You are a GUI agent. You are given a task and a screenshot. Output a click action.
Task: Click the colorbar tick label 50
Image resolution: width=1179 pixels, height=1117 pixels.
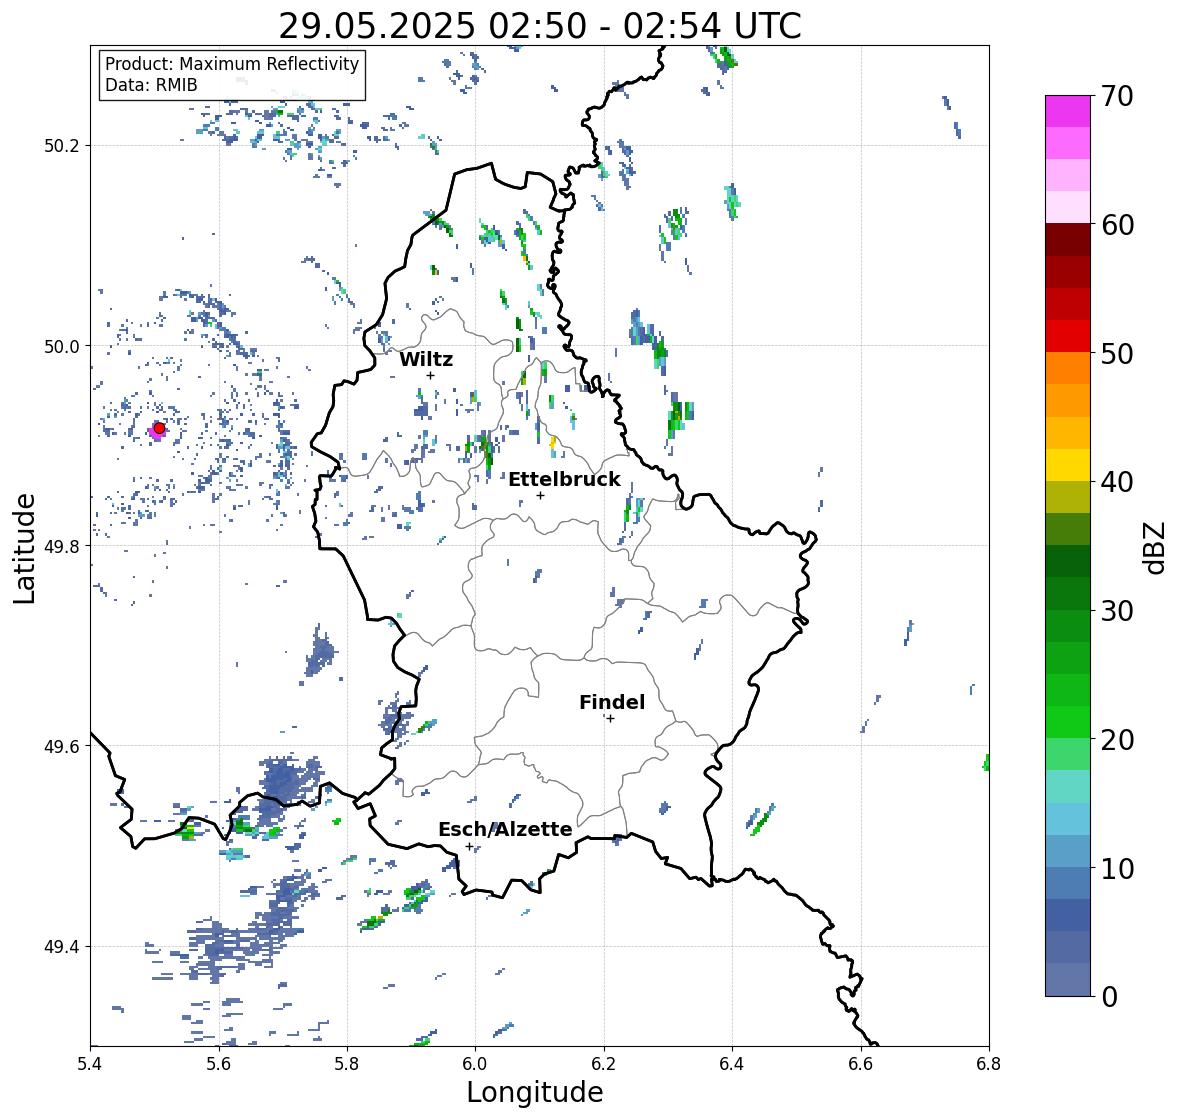[x=1117, y=354]
